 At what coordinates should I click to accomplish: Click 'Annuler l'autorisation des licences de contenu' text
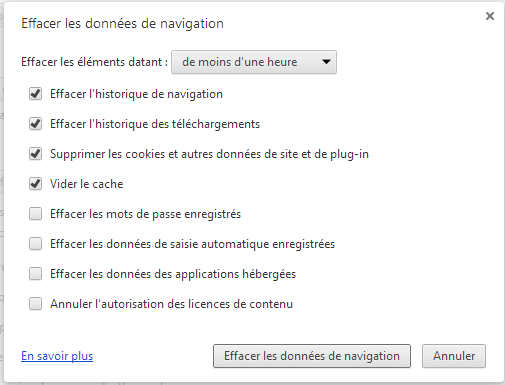(x=171, y=304)
